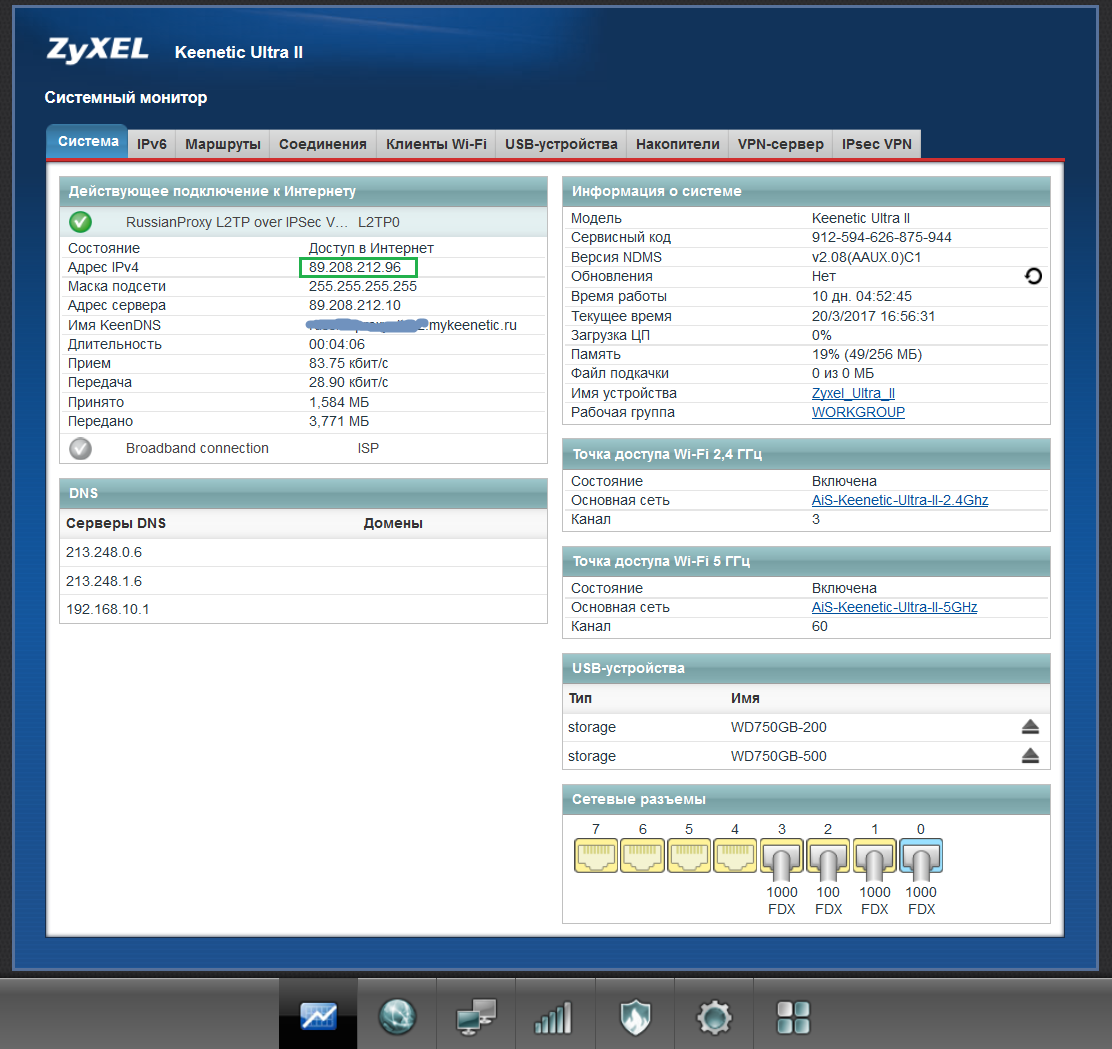
Task: Follow the Zyxel_Ultra_II device name link
Action: tap(853, 393)
